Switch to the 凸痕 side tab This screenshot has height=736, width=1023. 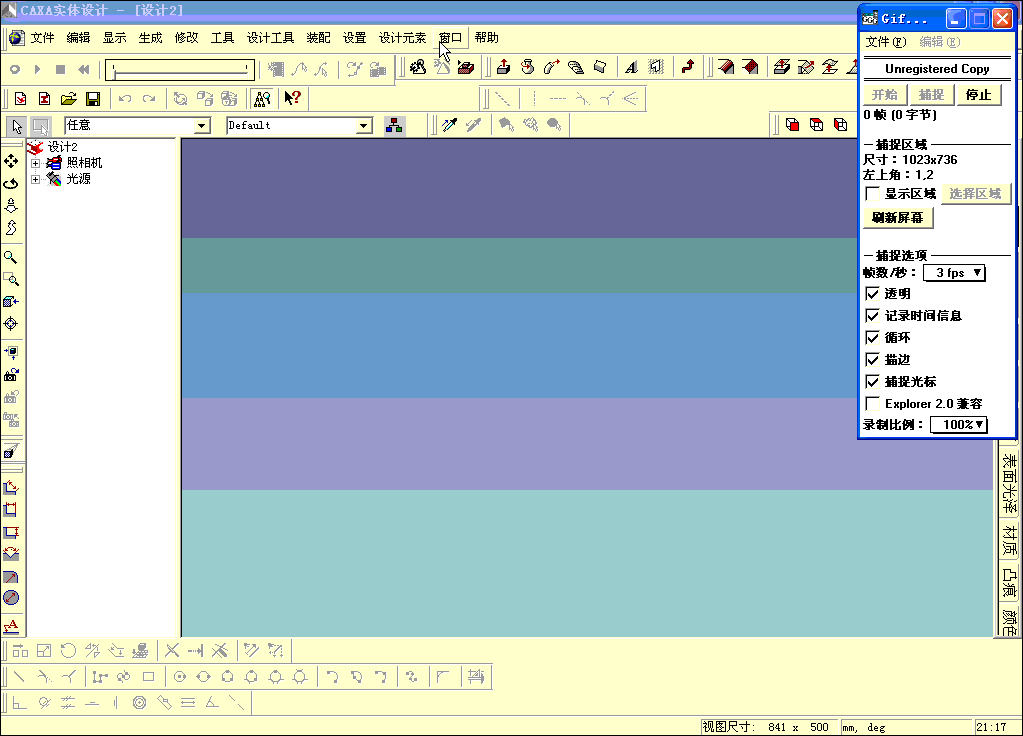1009,583
